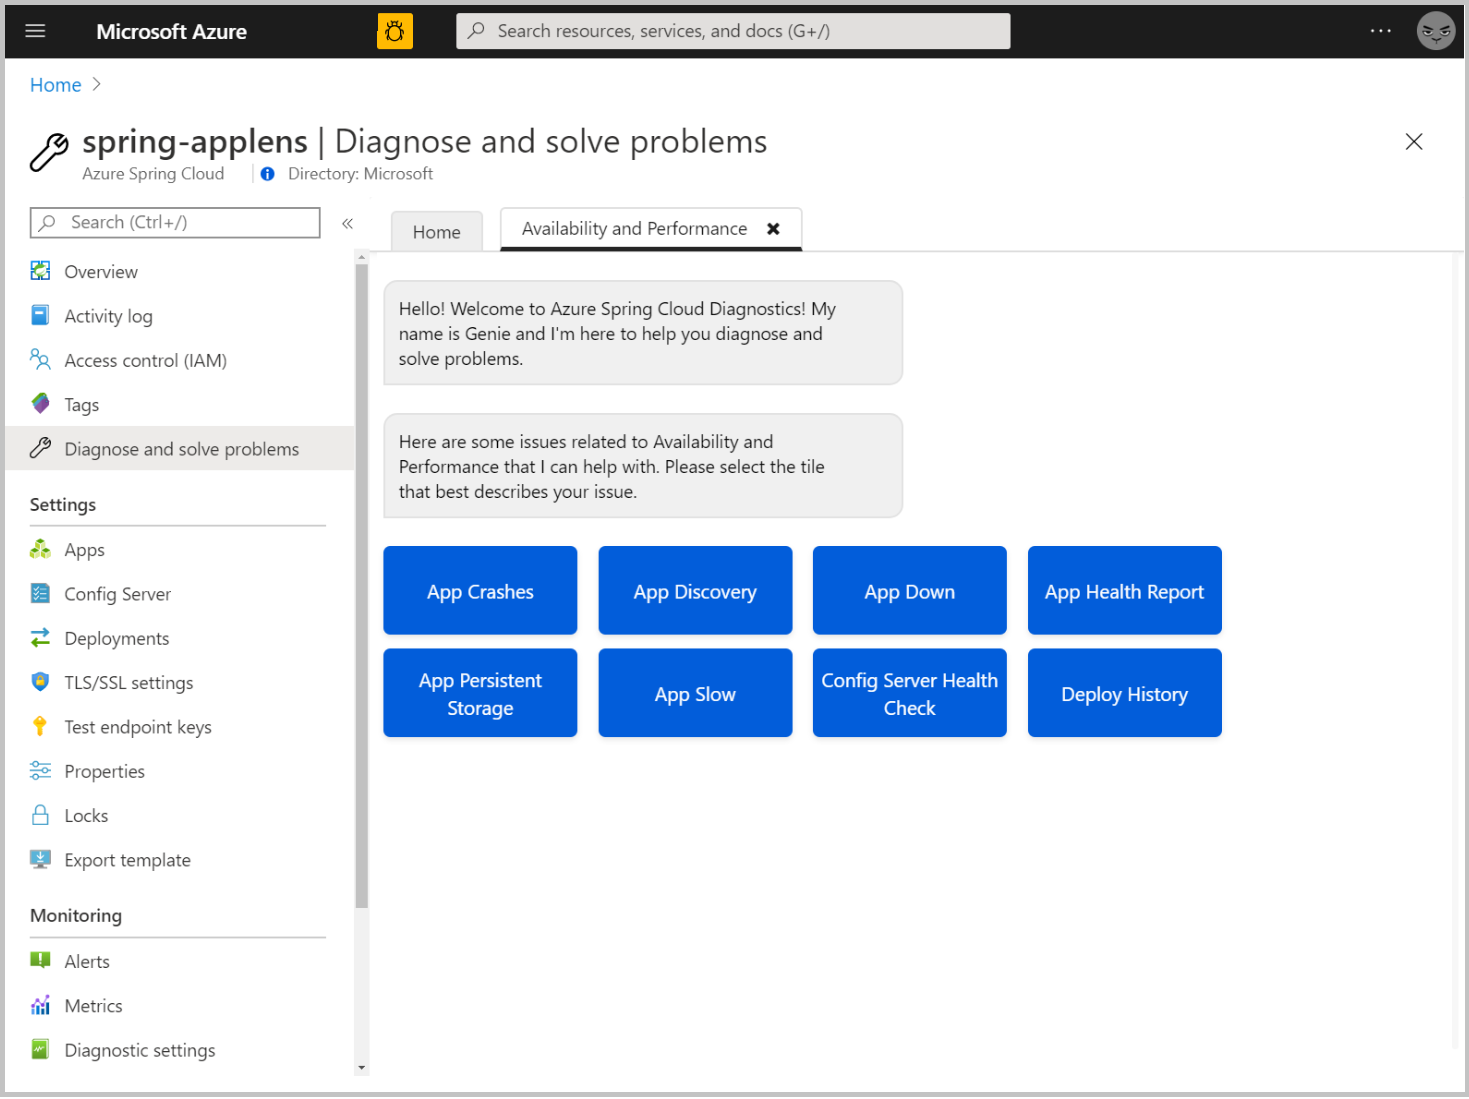Click the Activity log icon
Viewport: 1469px width, 1099px height.
pyautogui.click(x=40, y=315)
